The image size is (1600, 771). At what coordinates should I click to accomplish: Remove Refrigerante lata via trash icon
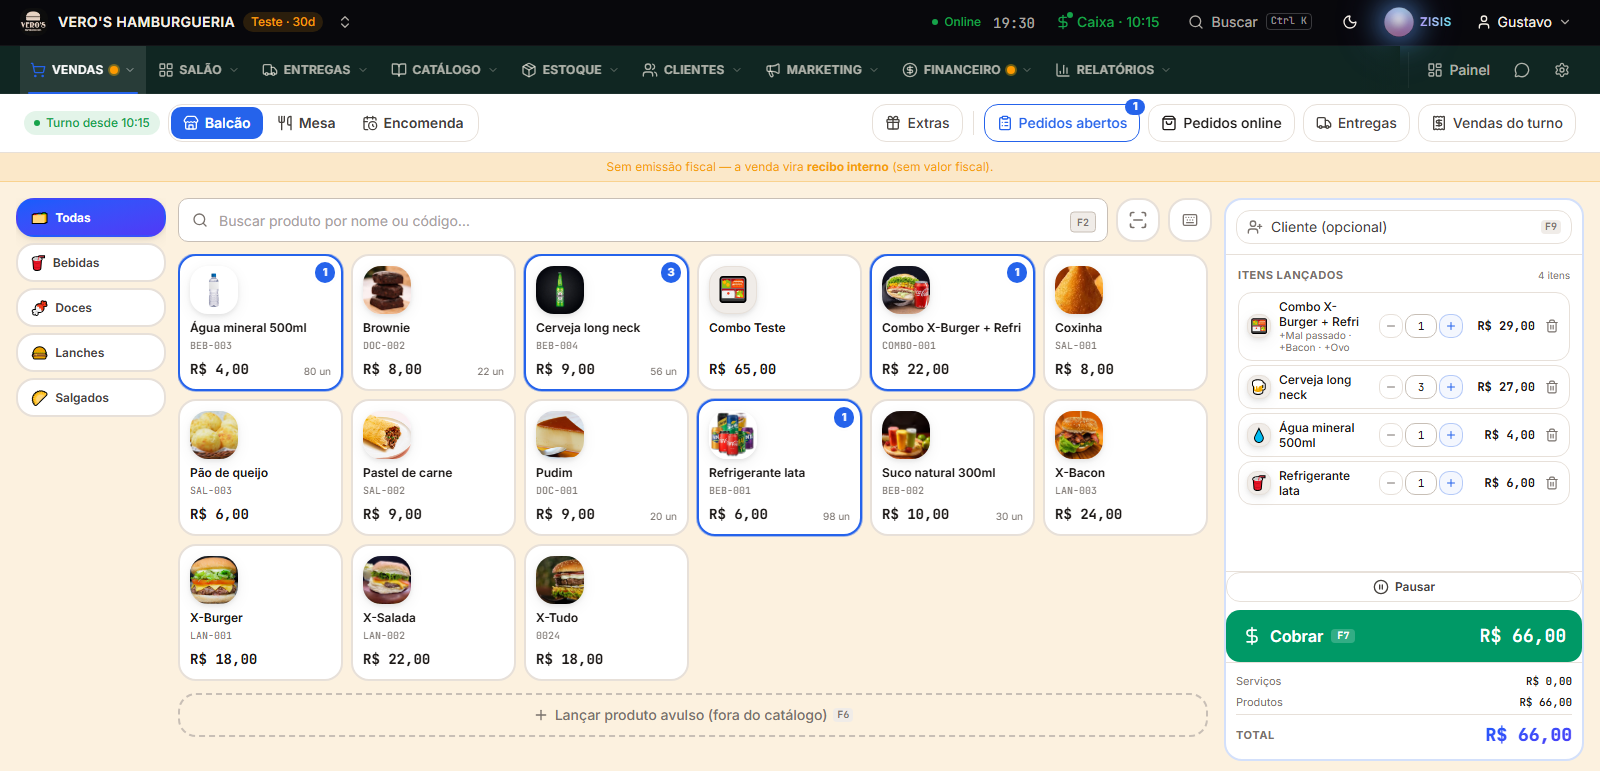[1552, 483]
